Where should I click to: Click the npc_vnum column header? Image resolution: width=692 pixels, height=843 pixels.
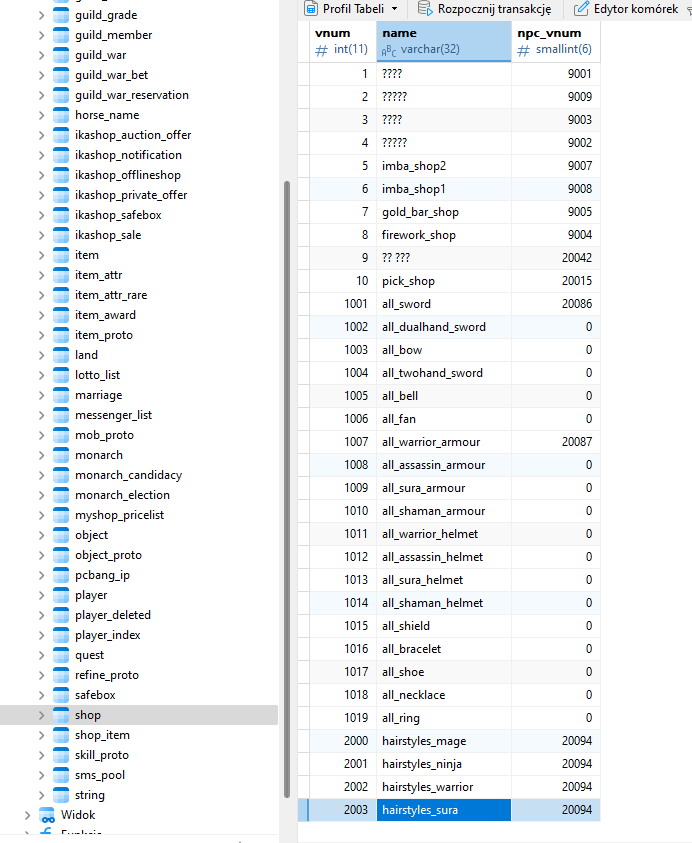[x=555, y=41]
